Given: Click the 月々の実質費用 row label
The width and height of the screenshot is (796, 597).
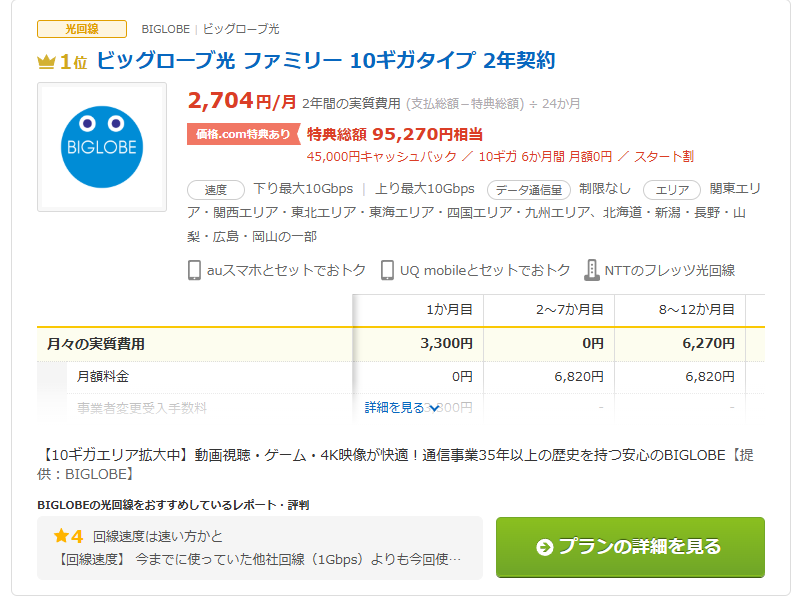Looking at the screenshot, I should 96,344.
